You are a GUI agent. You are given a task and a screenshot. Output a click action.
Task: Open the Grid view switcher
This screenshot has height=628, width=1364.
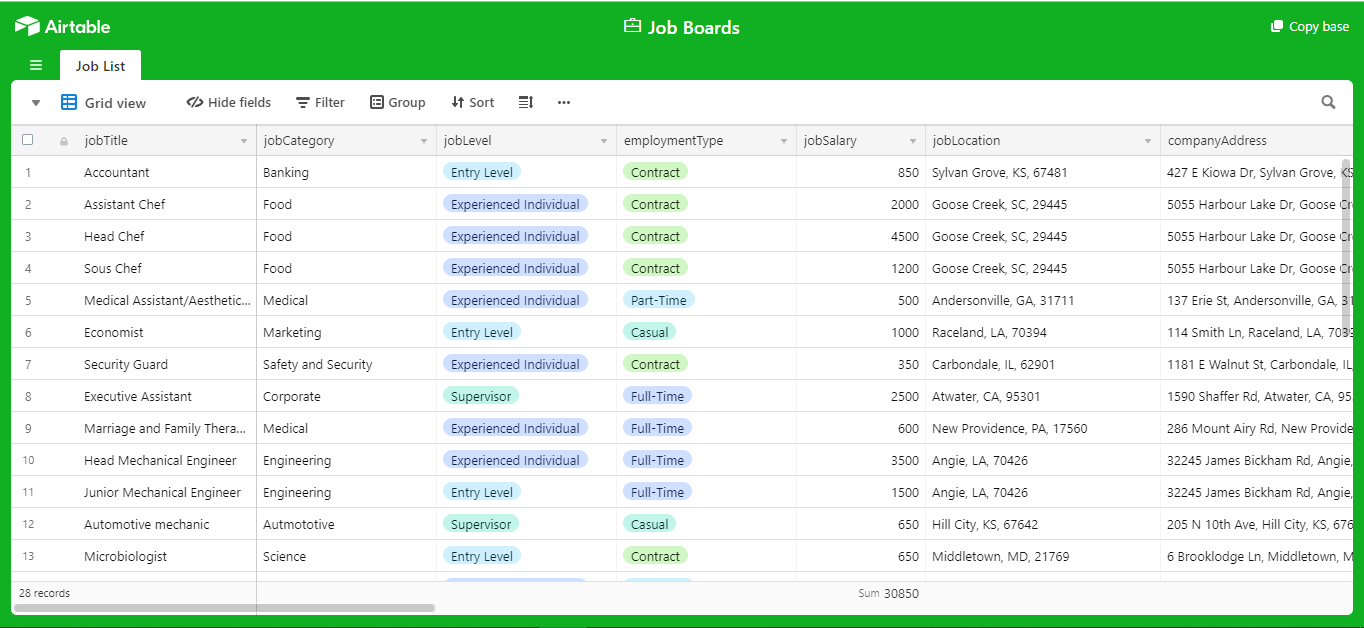tap(104, 103)
